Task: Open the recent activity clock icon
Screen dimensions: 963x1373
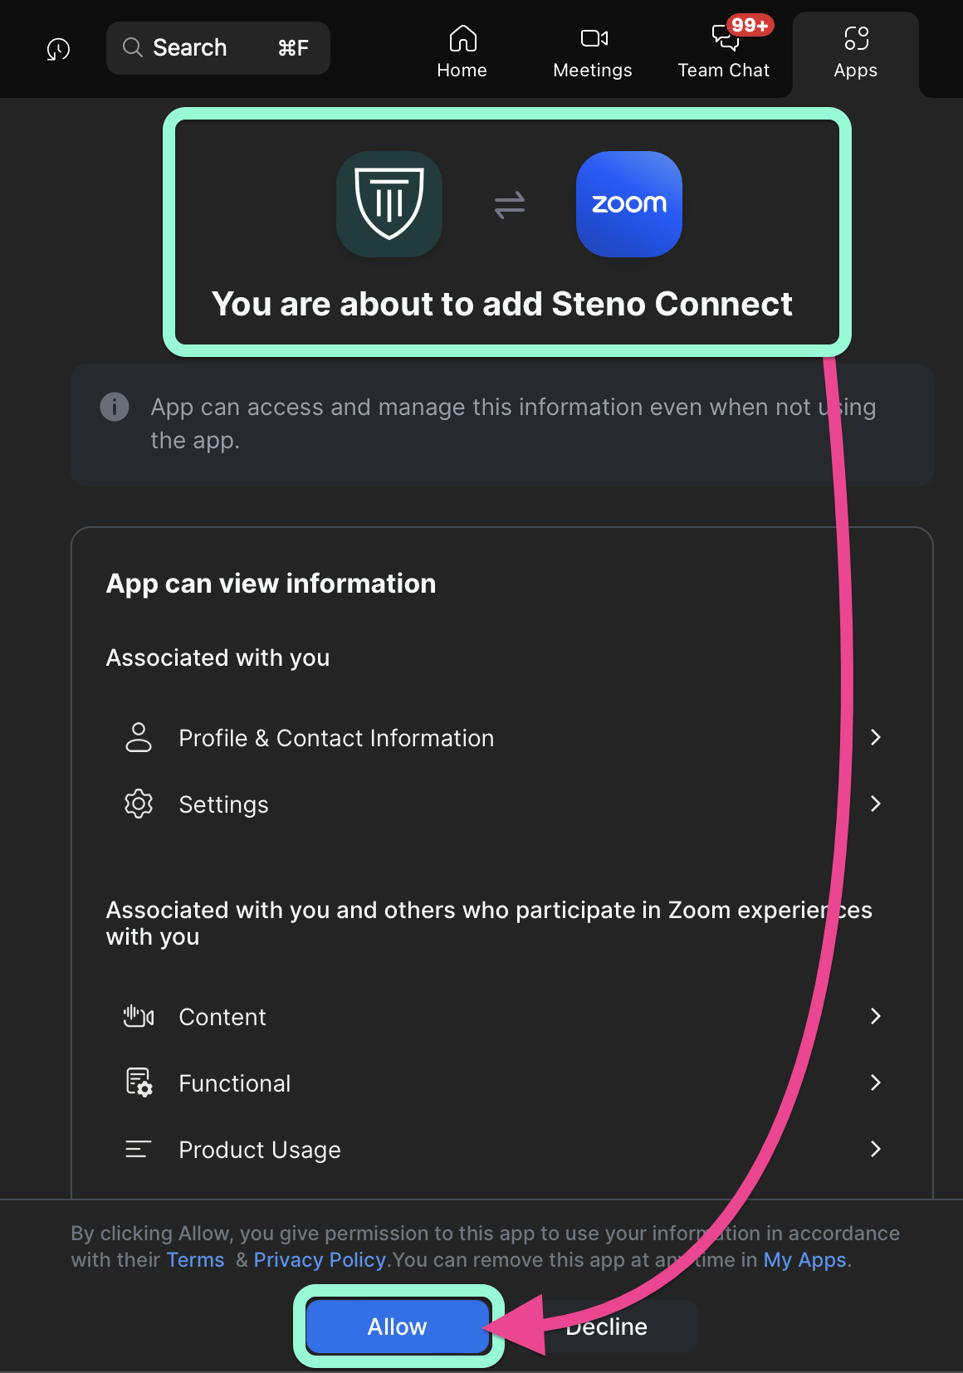Action: [57, 48]
